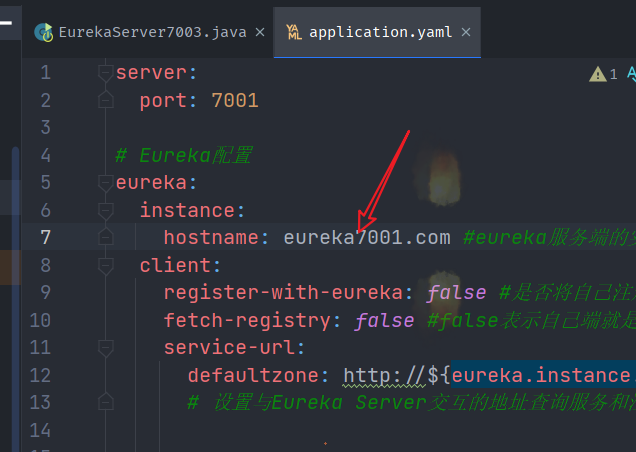
Task: Click the fold marker beside port line
Action: tap(105, 100)
